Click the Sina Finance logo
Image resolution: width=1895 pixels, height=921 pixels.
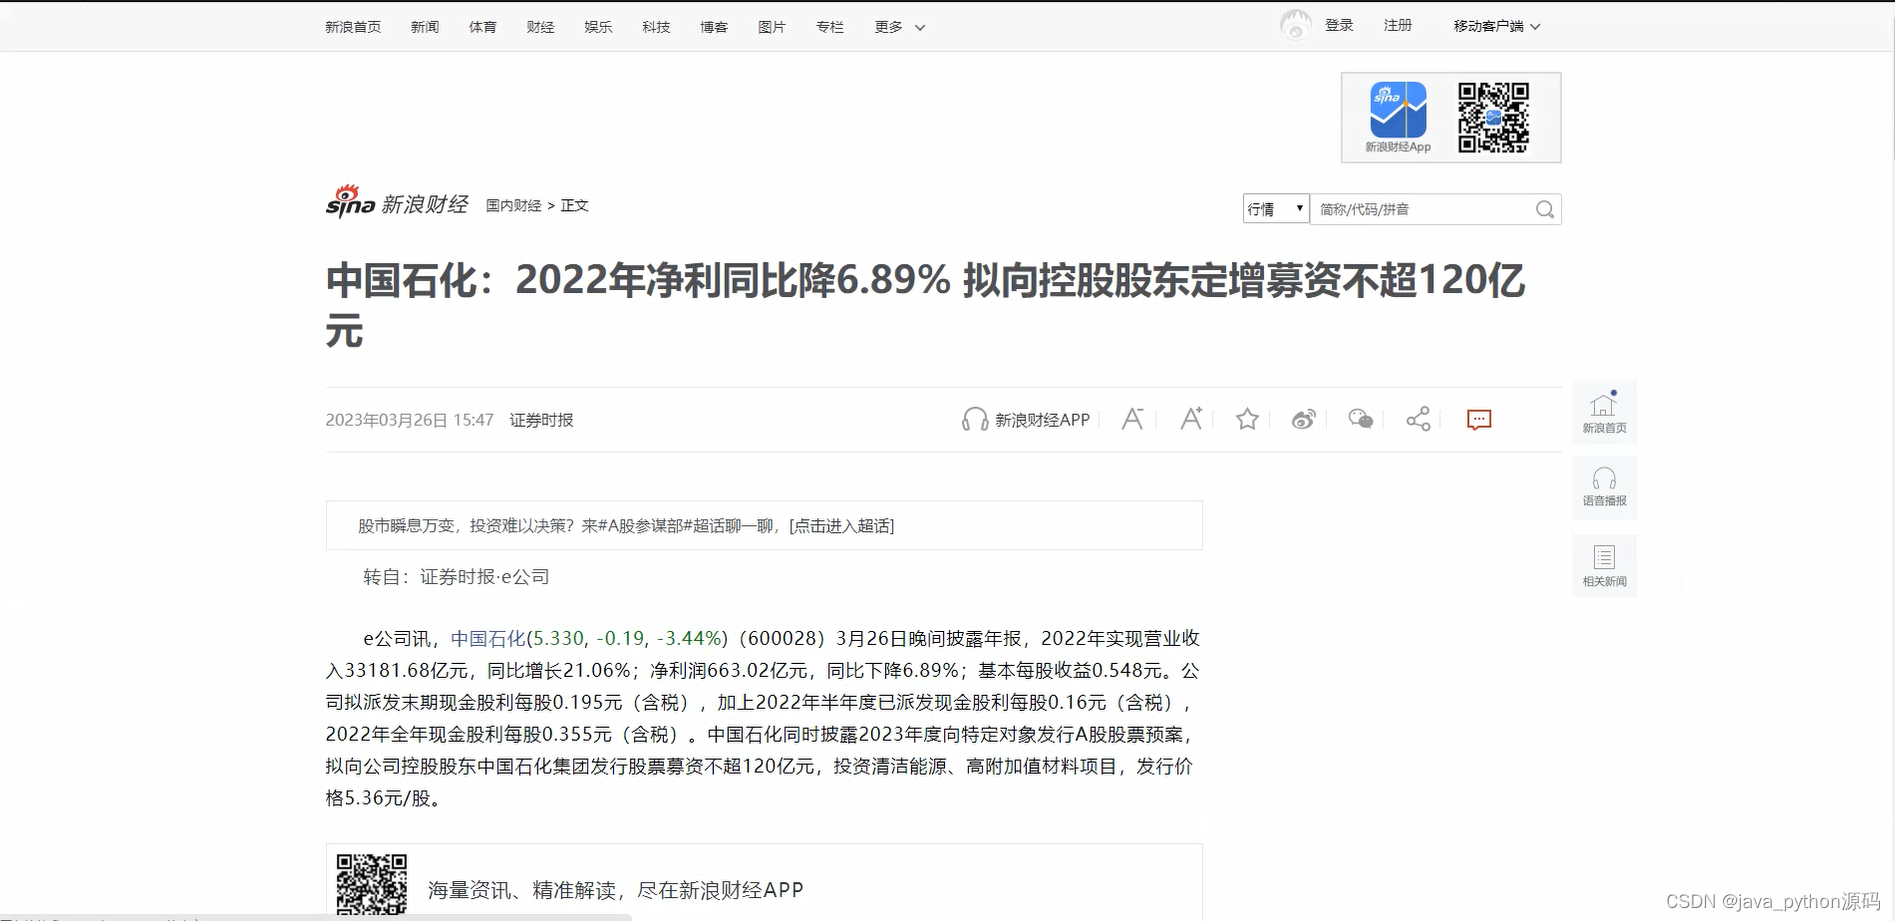pyautogui.click(x=397, y=202)
